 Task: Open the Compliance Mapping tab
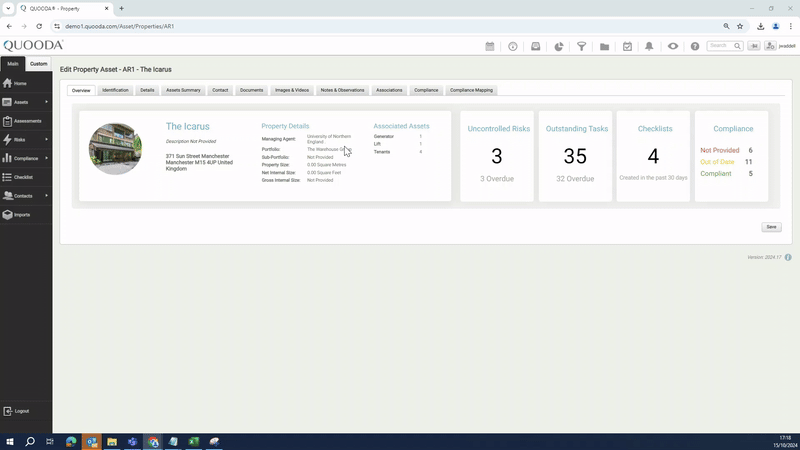pyautogui.click(x=471, y=90)
